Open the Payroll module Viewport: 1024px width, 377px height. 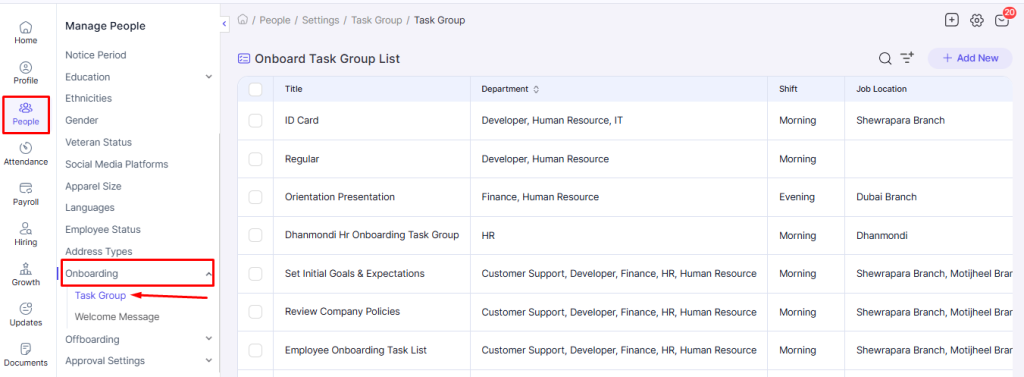pos(25,195)
